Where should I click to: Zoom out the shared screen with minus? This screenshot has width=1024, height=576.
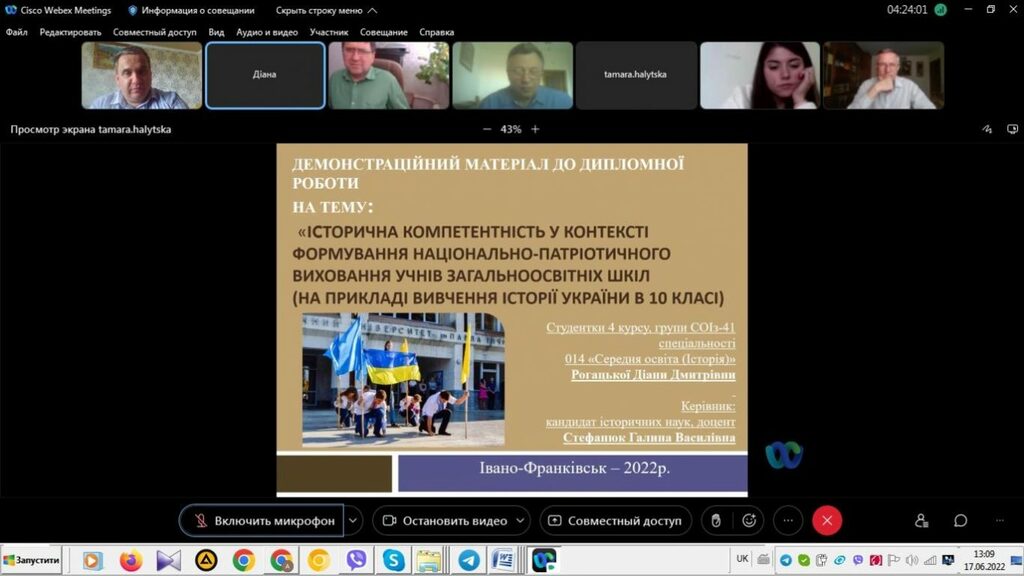pos(487,129)
